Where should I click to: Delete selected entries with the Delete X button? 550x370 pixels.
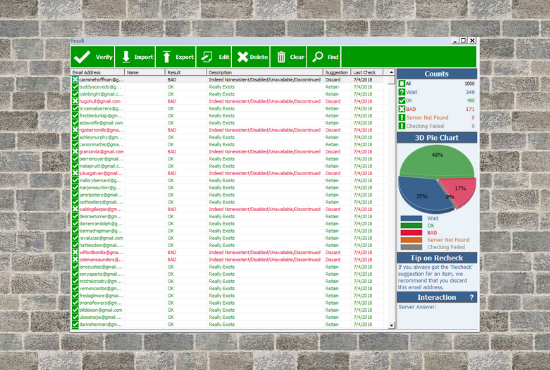tap(251, 57)
